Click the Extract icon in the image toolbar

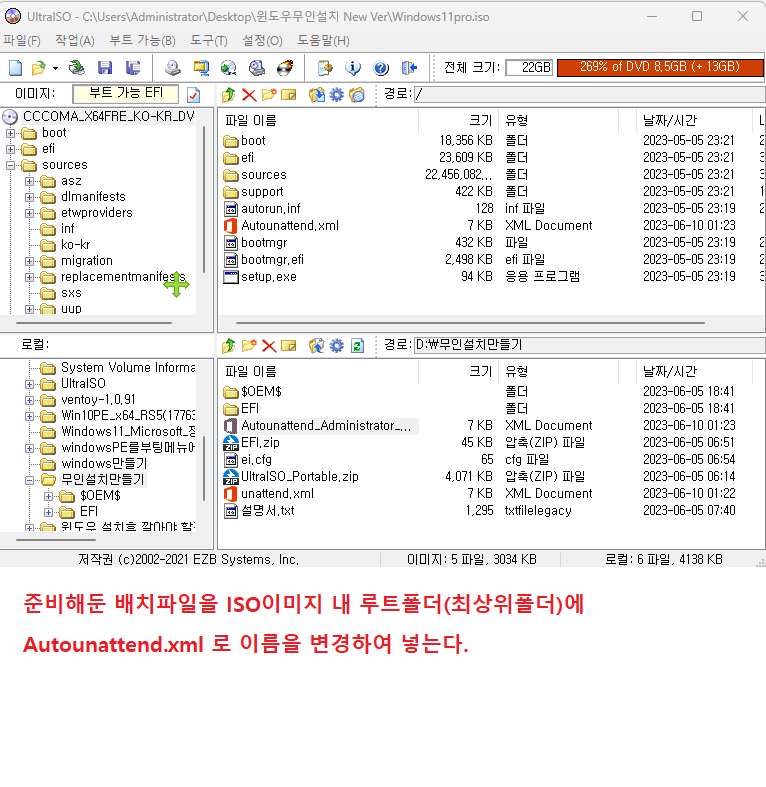(x=316, y=94)
